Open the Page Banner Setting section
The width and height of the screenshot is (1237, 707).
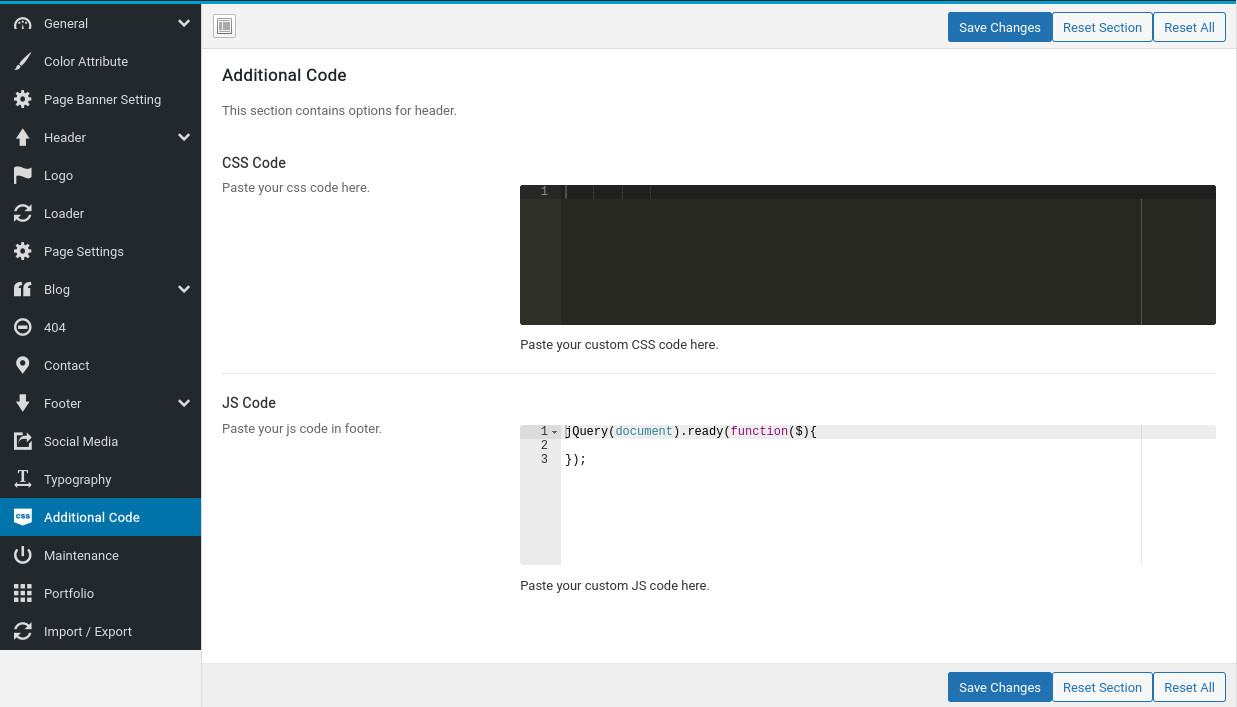[x=100, y=99]
